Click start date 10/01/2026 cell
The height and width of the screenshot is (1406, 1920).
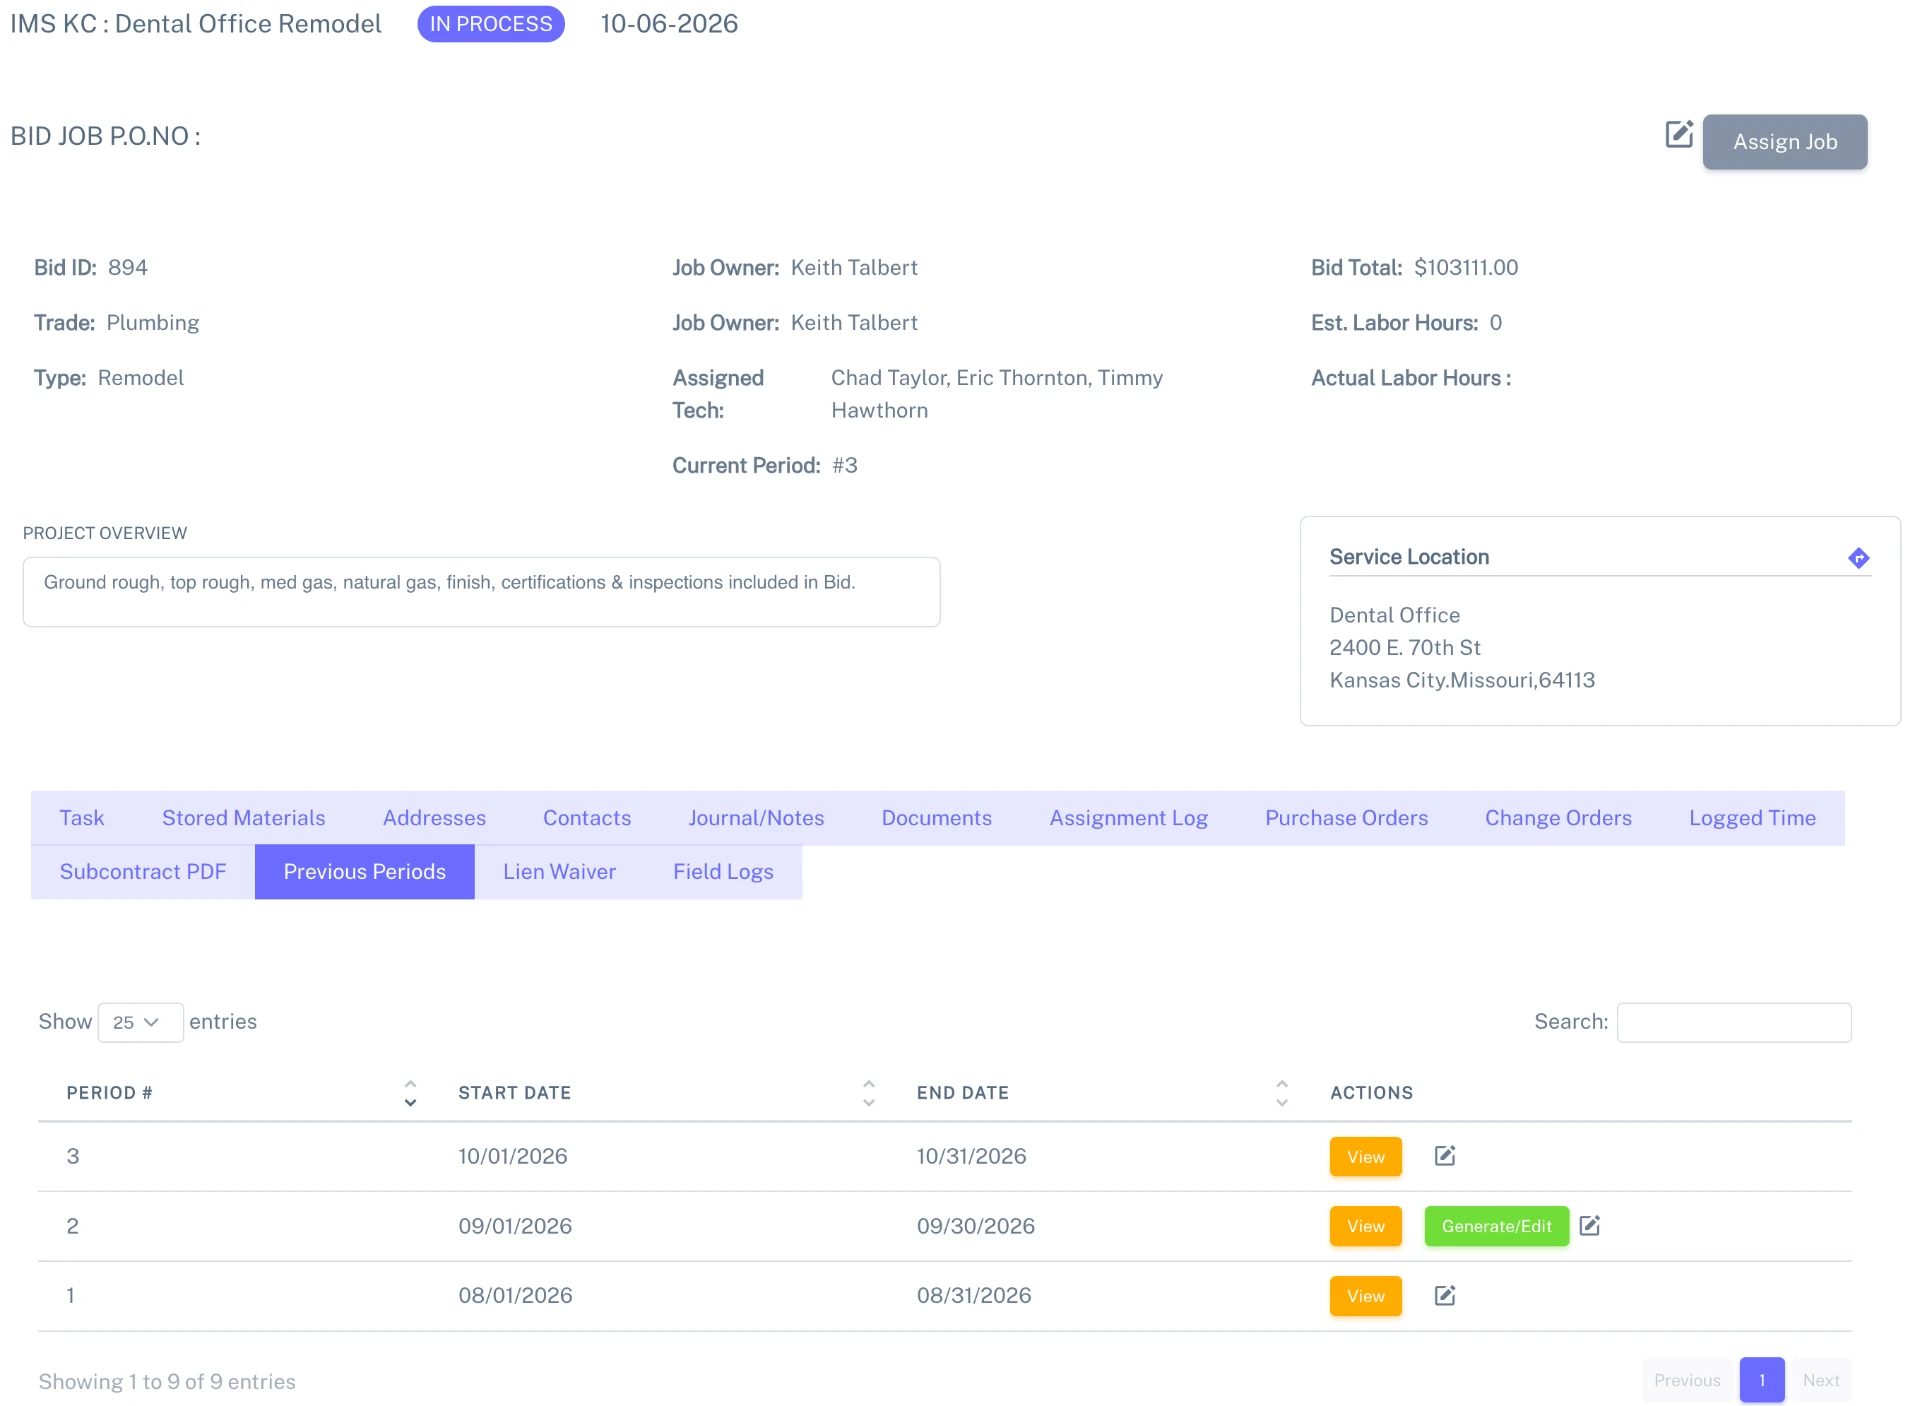(x=513, y=1156)
